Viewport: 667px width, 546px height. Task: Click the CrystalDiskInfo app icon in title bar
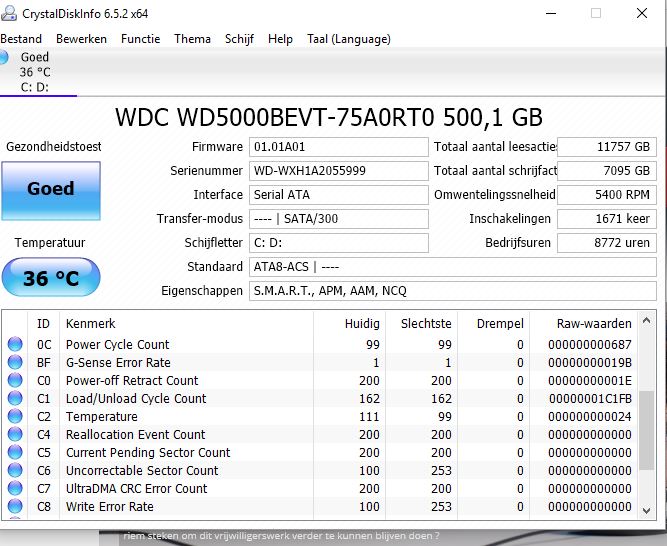pos(6,13)
